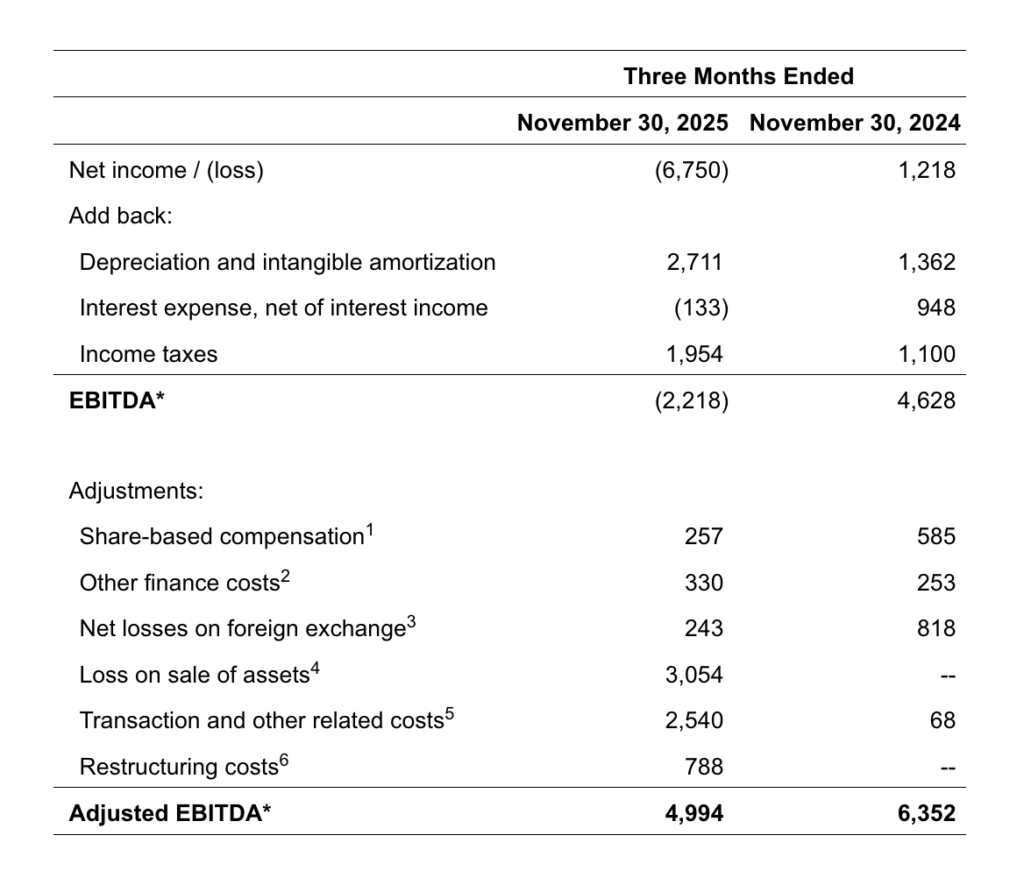Select the 2,711 depreciation value
Screen dimensions: 1024x878
coord(694,262)
